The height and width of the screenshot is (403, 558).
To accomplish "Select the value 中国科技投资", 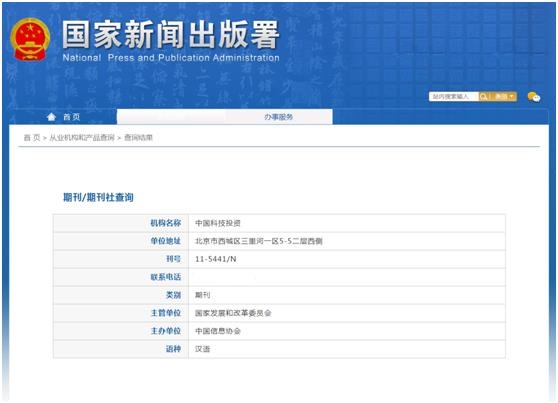I will click(218, 223).
